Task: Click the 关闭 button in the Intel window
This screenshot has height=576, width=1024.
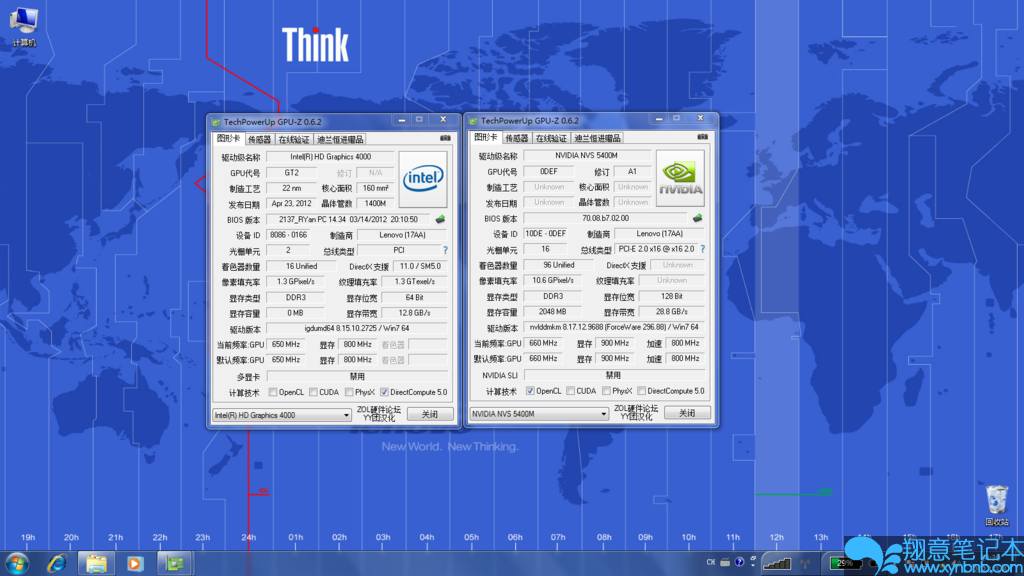Action: [430, 415]
